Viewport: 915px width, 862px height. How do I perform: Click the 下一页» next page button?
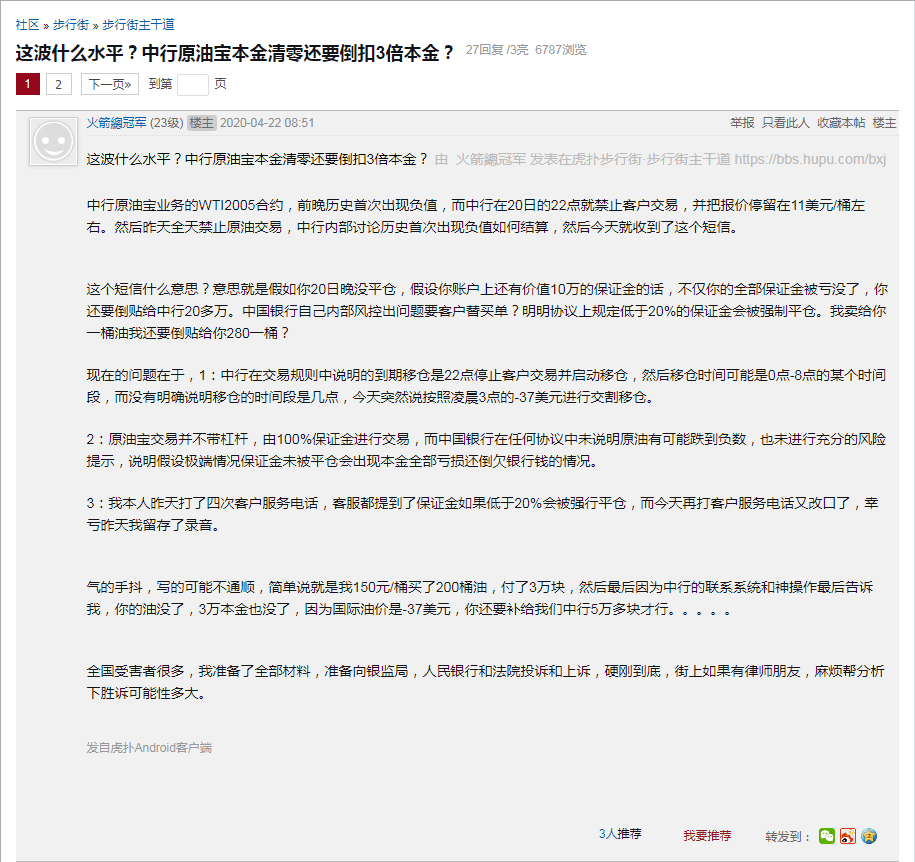(x=110, y=84)
